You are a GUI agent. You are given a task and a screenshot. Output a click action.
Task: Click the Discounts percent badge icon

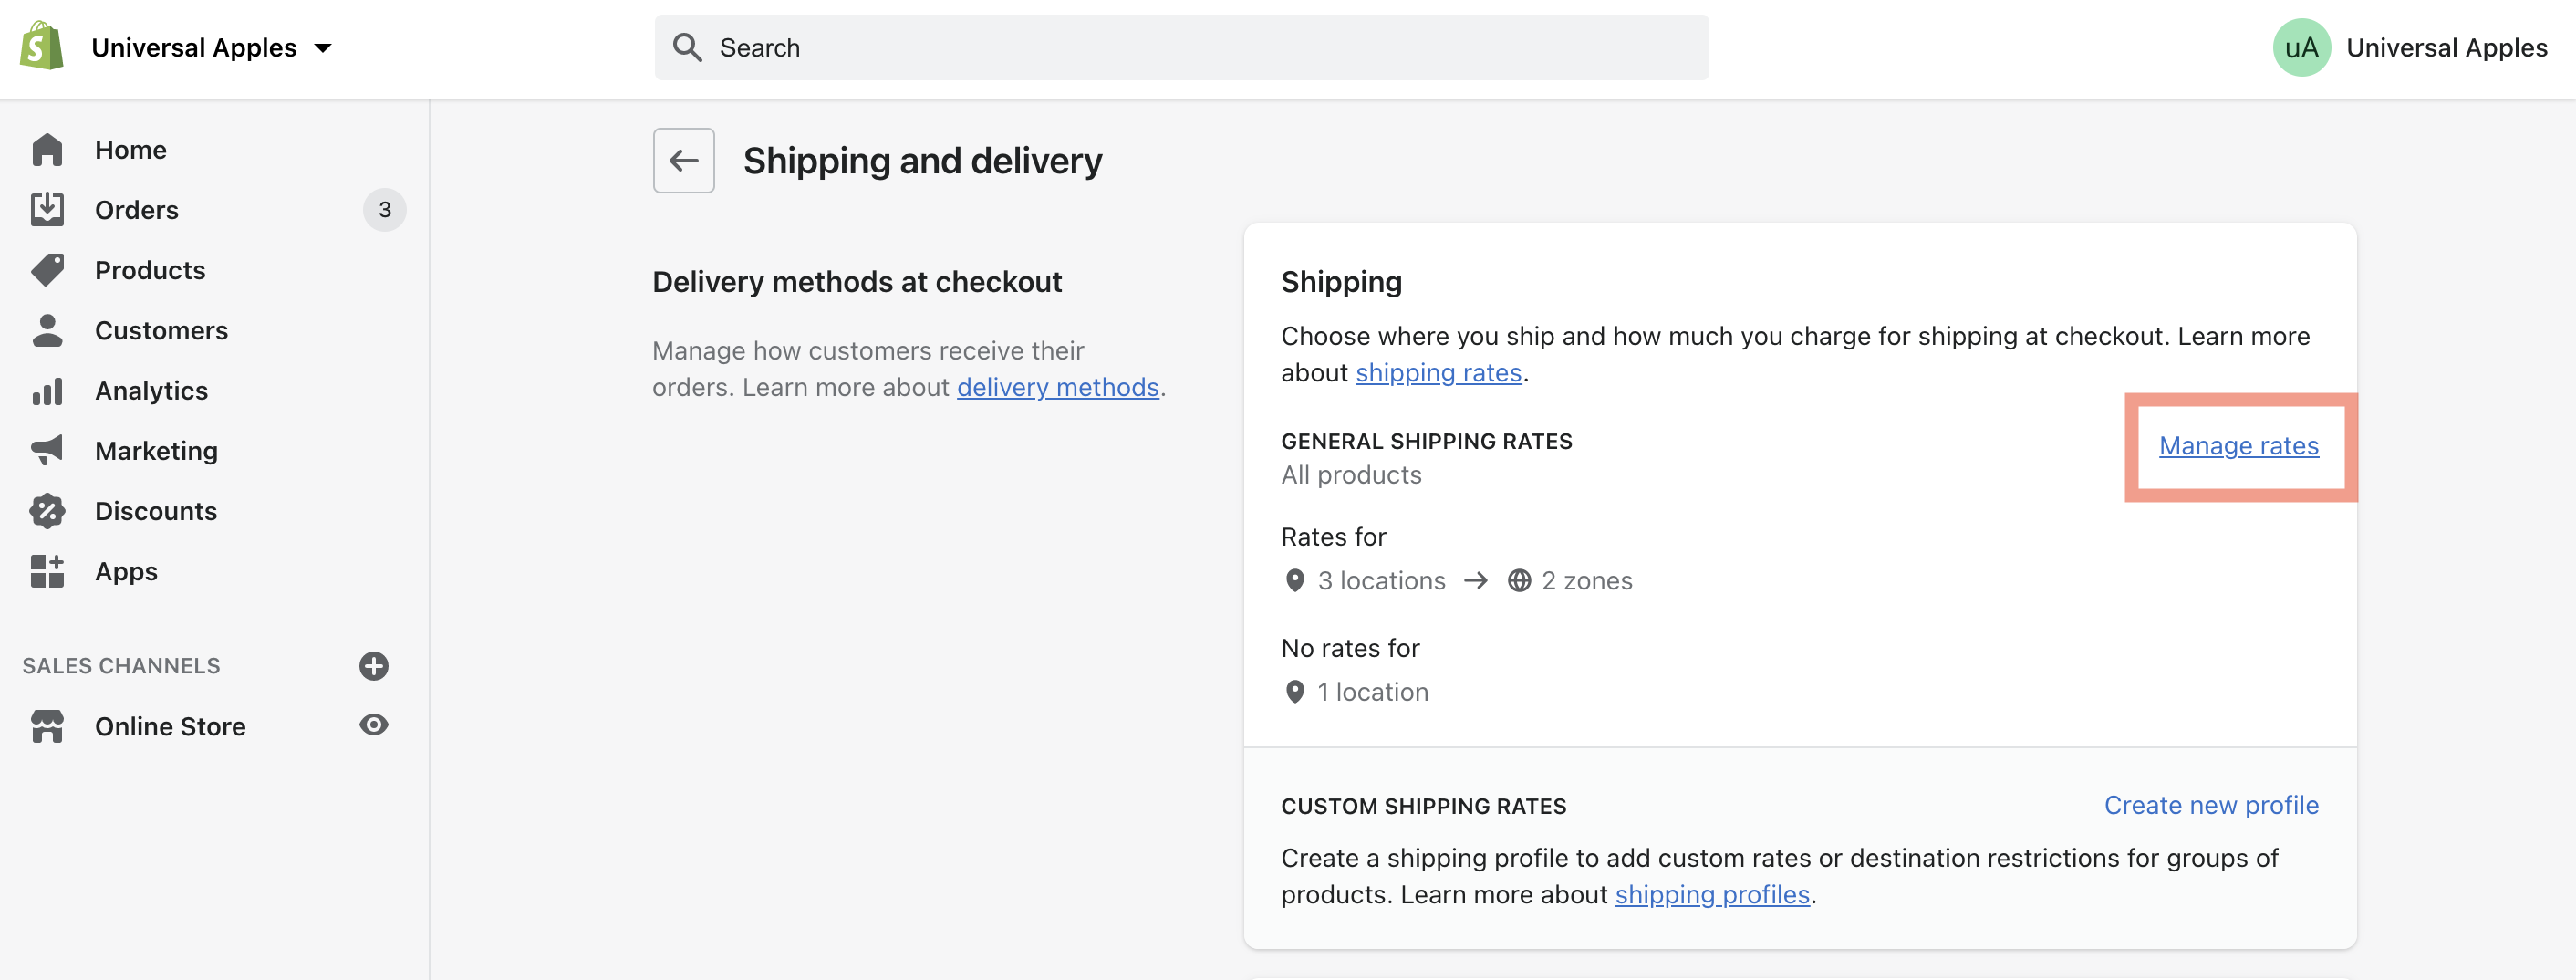click(x=47, y=511)
